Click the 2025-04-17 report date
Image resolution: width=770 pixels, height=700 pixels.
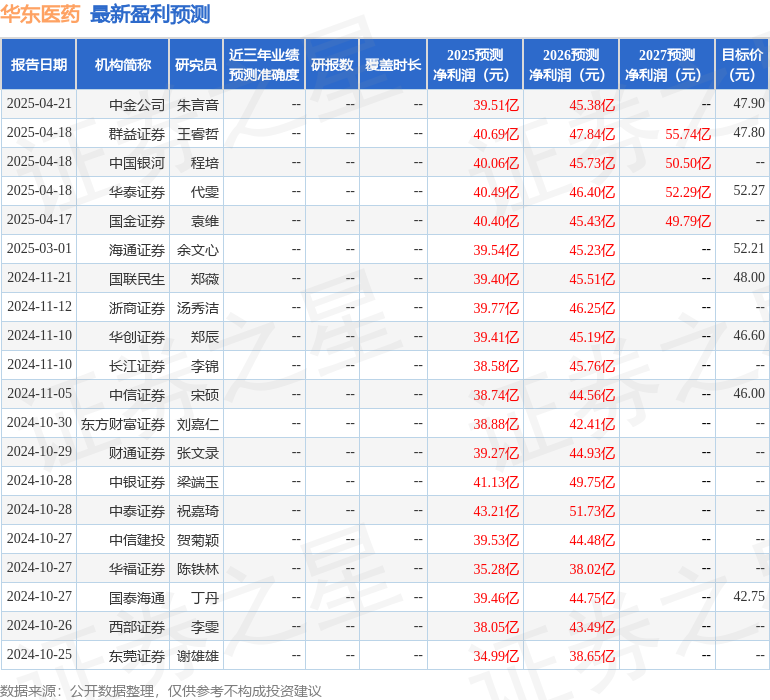click(x=39, y=219)
